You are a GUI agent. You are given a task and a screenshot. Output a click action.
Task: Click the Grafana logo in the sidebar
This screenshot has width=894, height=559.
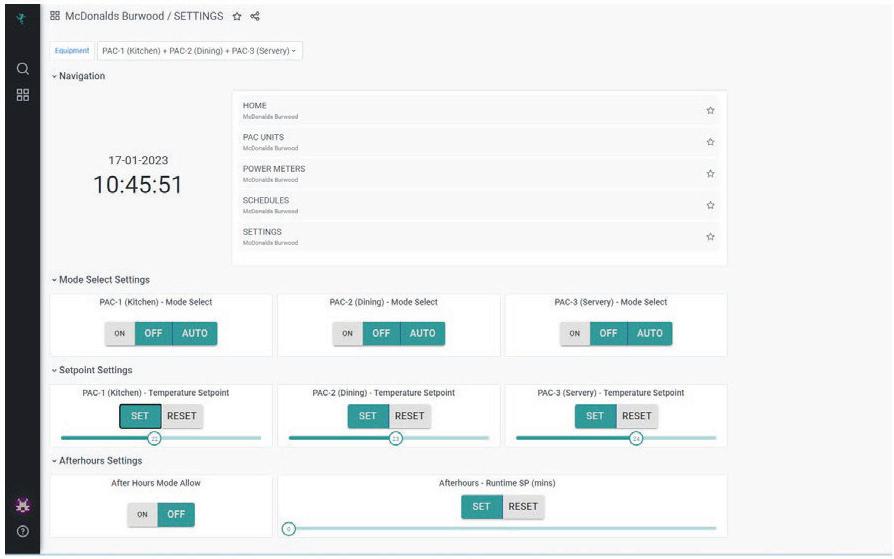coord(22,19)
